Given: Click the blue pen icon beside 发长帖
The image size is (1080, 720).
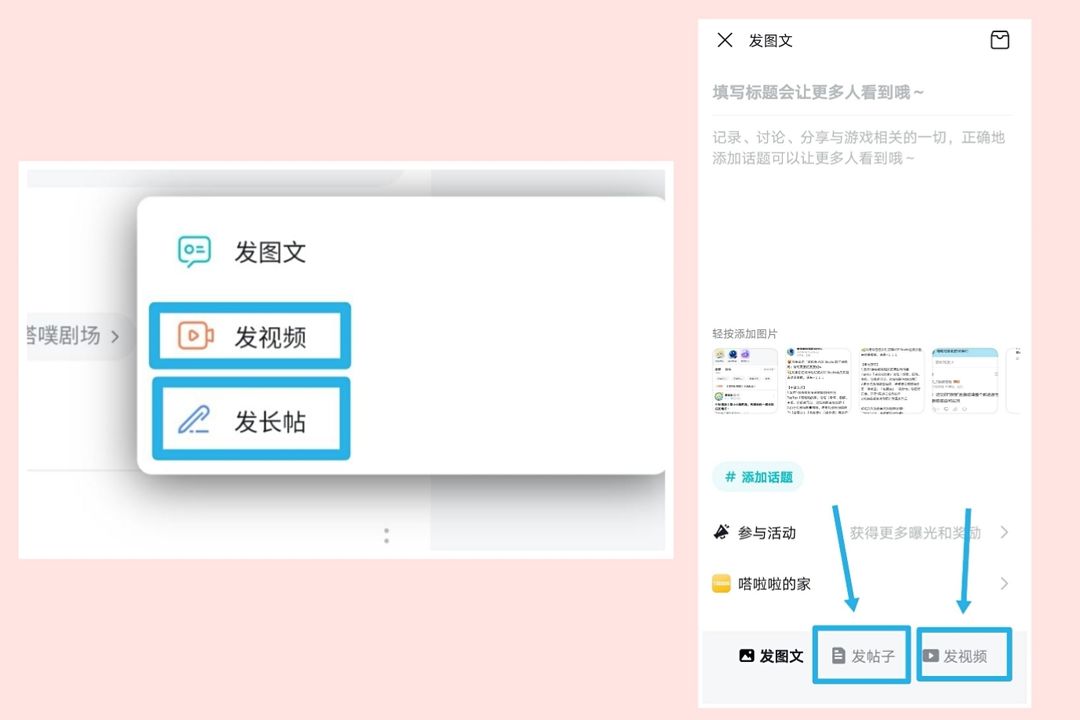Looking at the screenshot, I should point(194,420).
